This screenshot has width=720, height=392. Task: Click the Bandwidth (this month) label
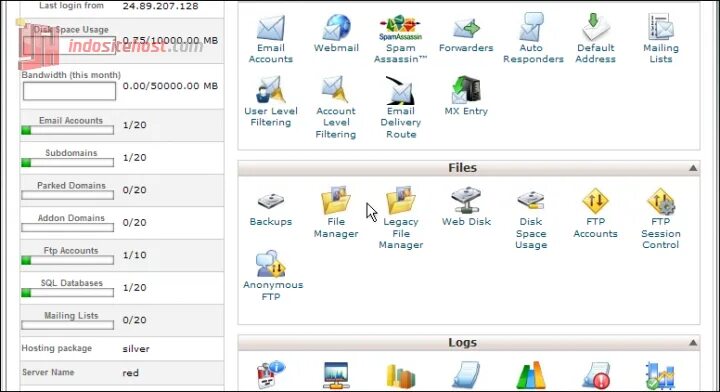[x=71, y=75]
